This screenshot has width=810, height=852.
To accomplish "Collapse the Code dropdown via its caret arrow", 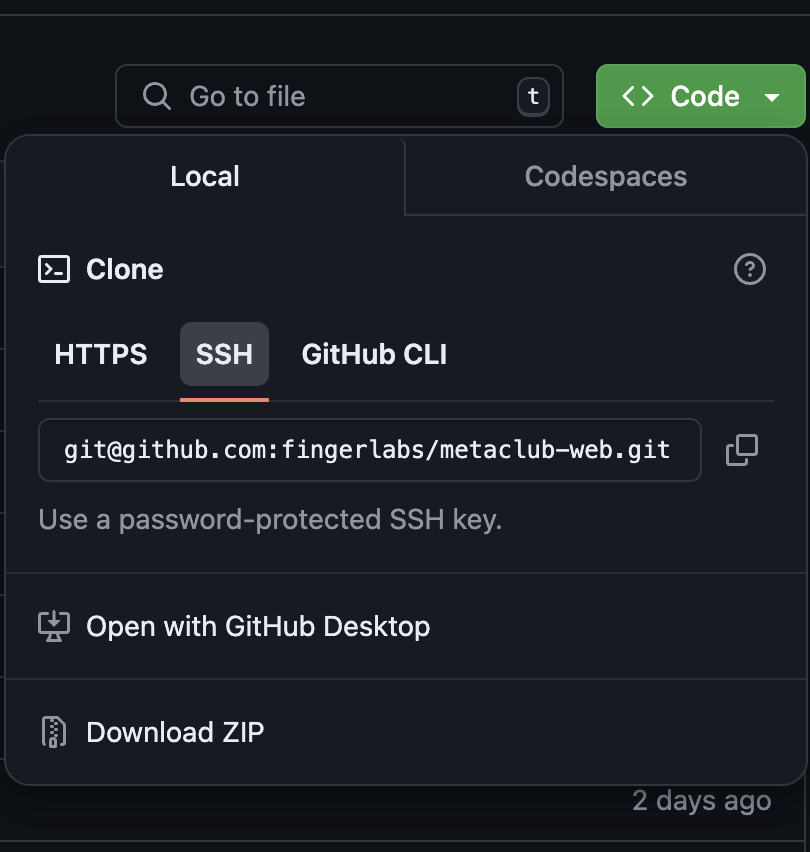I will (x=771, y=97).
